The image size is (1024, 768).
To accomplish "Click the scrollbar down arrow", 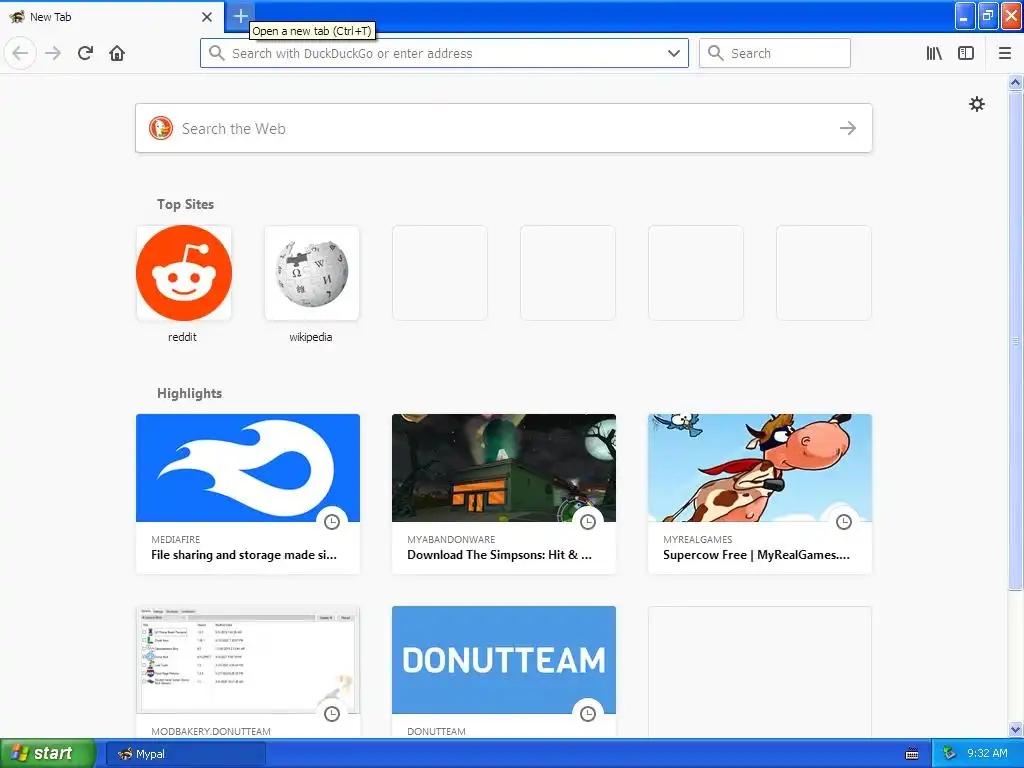I will click(x=1015, y=729).
